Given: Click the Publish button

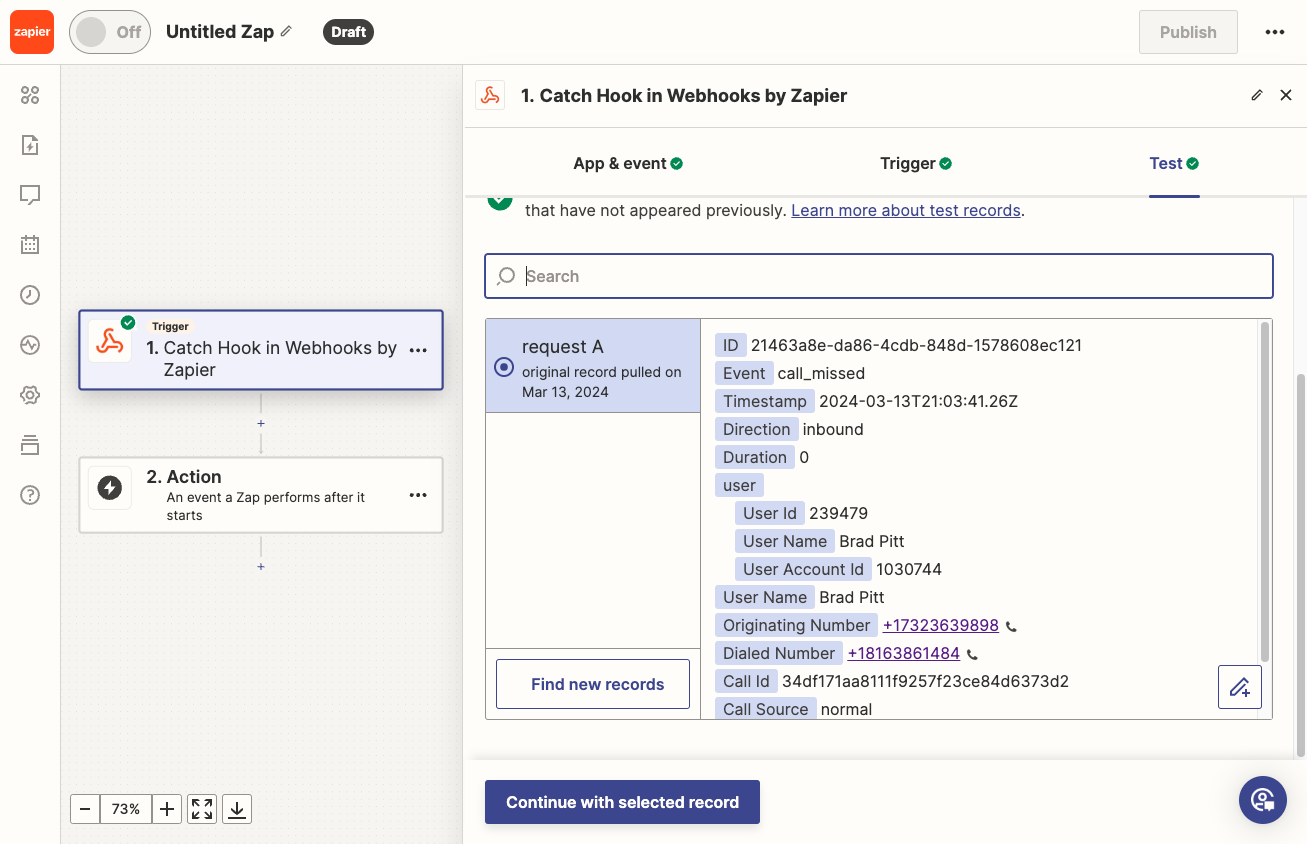Looking at the screenshot, I should (x=1188, y=32).
